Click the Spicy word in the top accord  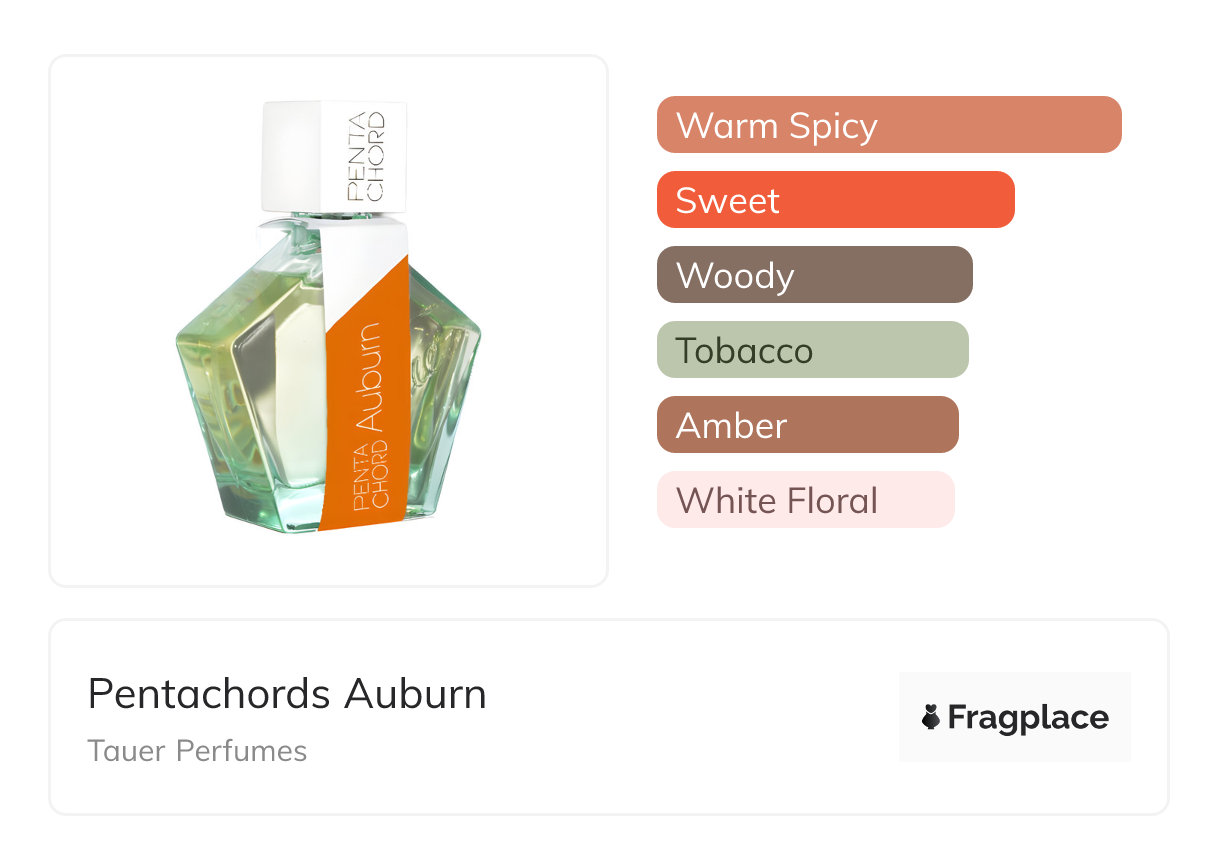point(832,126)
